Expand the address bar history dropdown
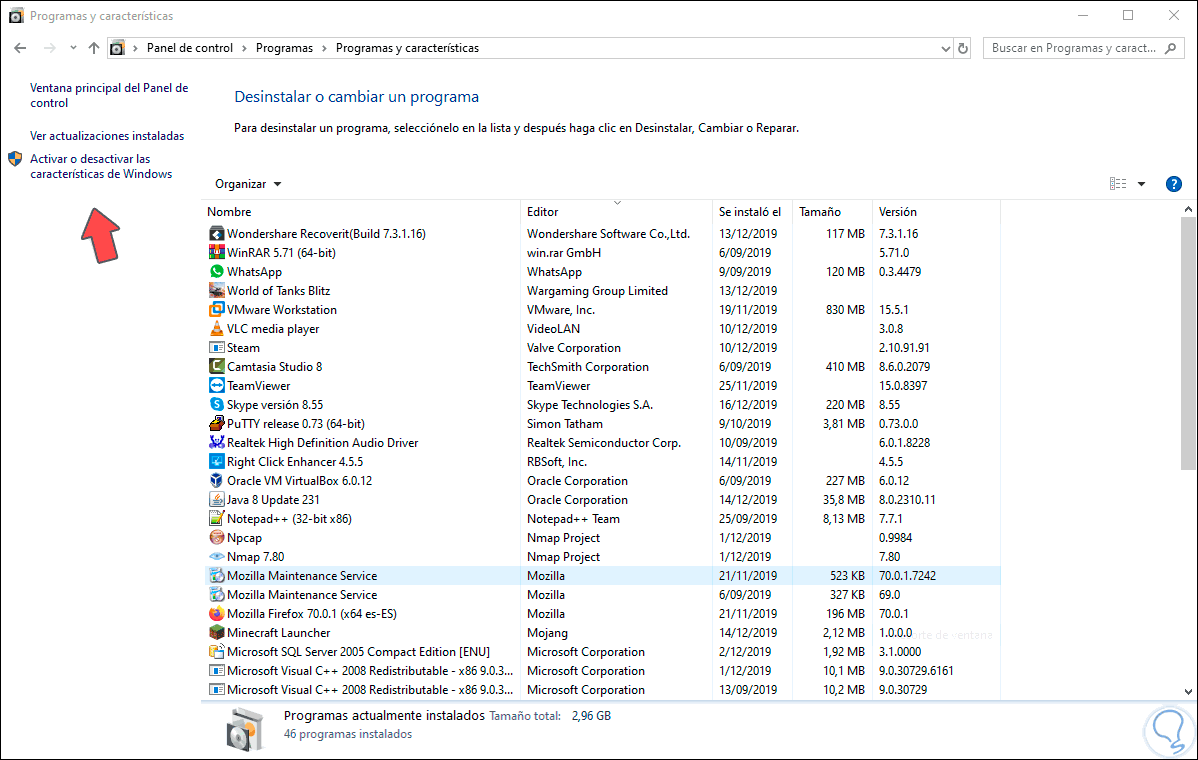This screenshot has height=760, width=1198. [945, 48]
